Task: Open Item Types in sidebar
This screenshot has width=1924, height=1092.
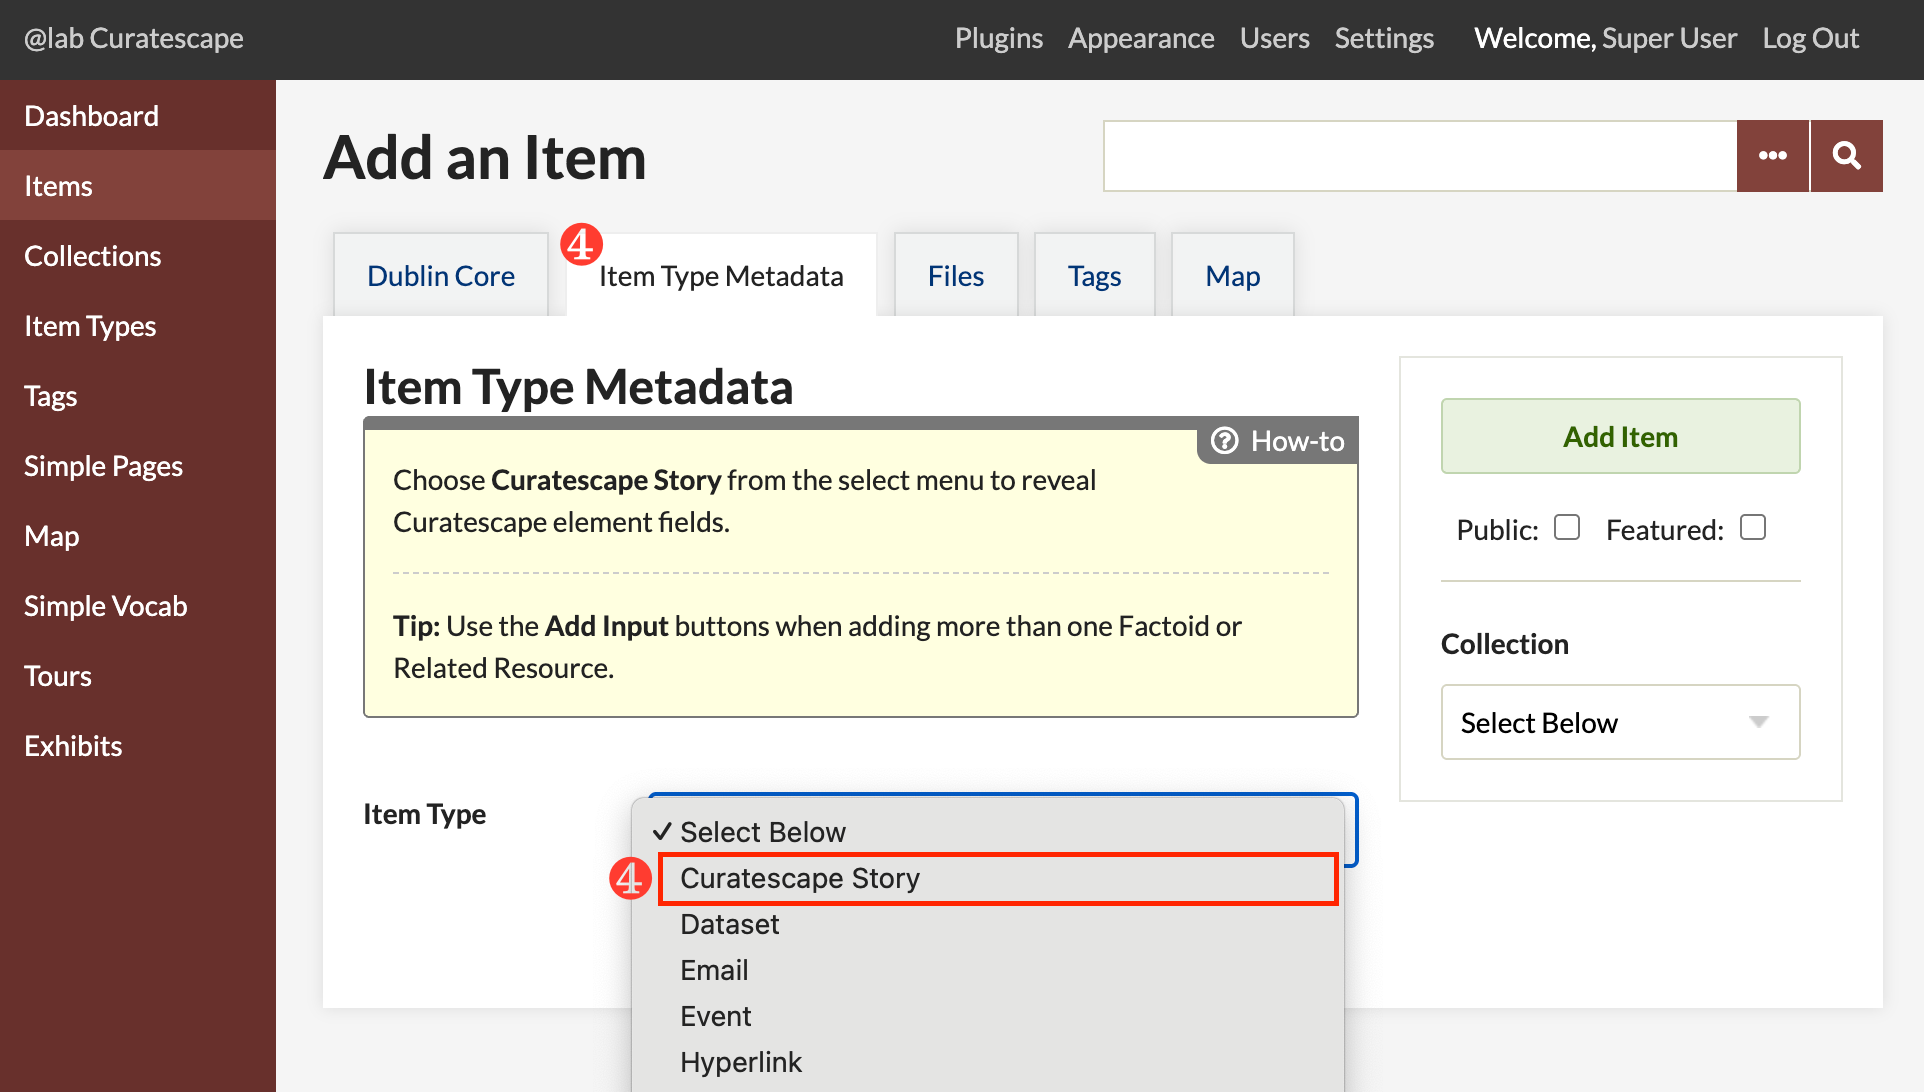Action: tap(138, 326)
